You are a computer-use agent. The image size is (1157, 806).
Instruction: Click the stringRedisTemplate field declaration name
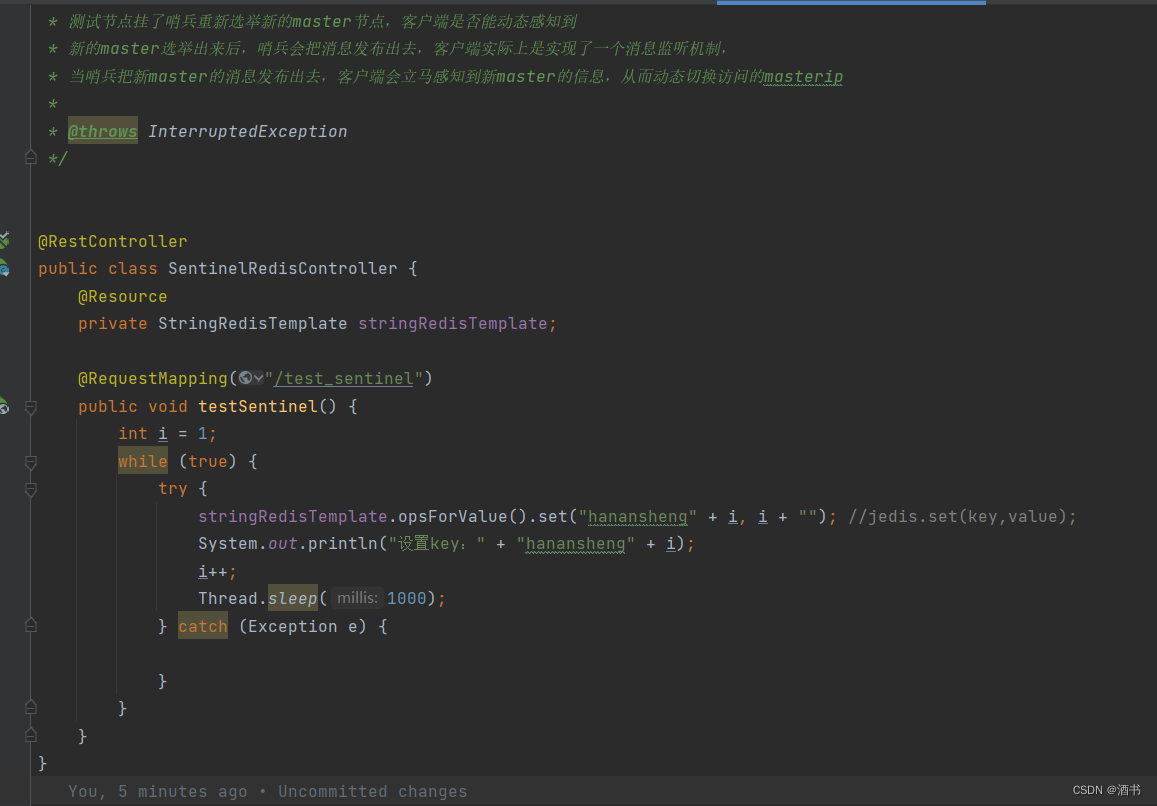(452, 323)
